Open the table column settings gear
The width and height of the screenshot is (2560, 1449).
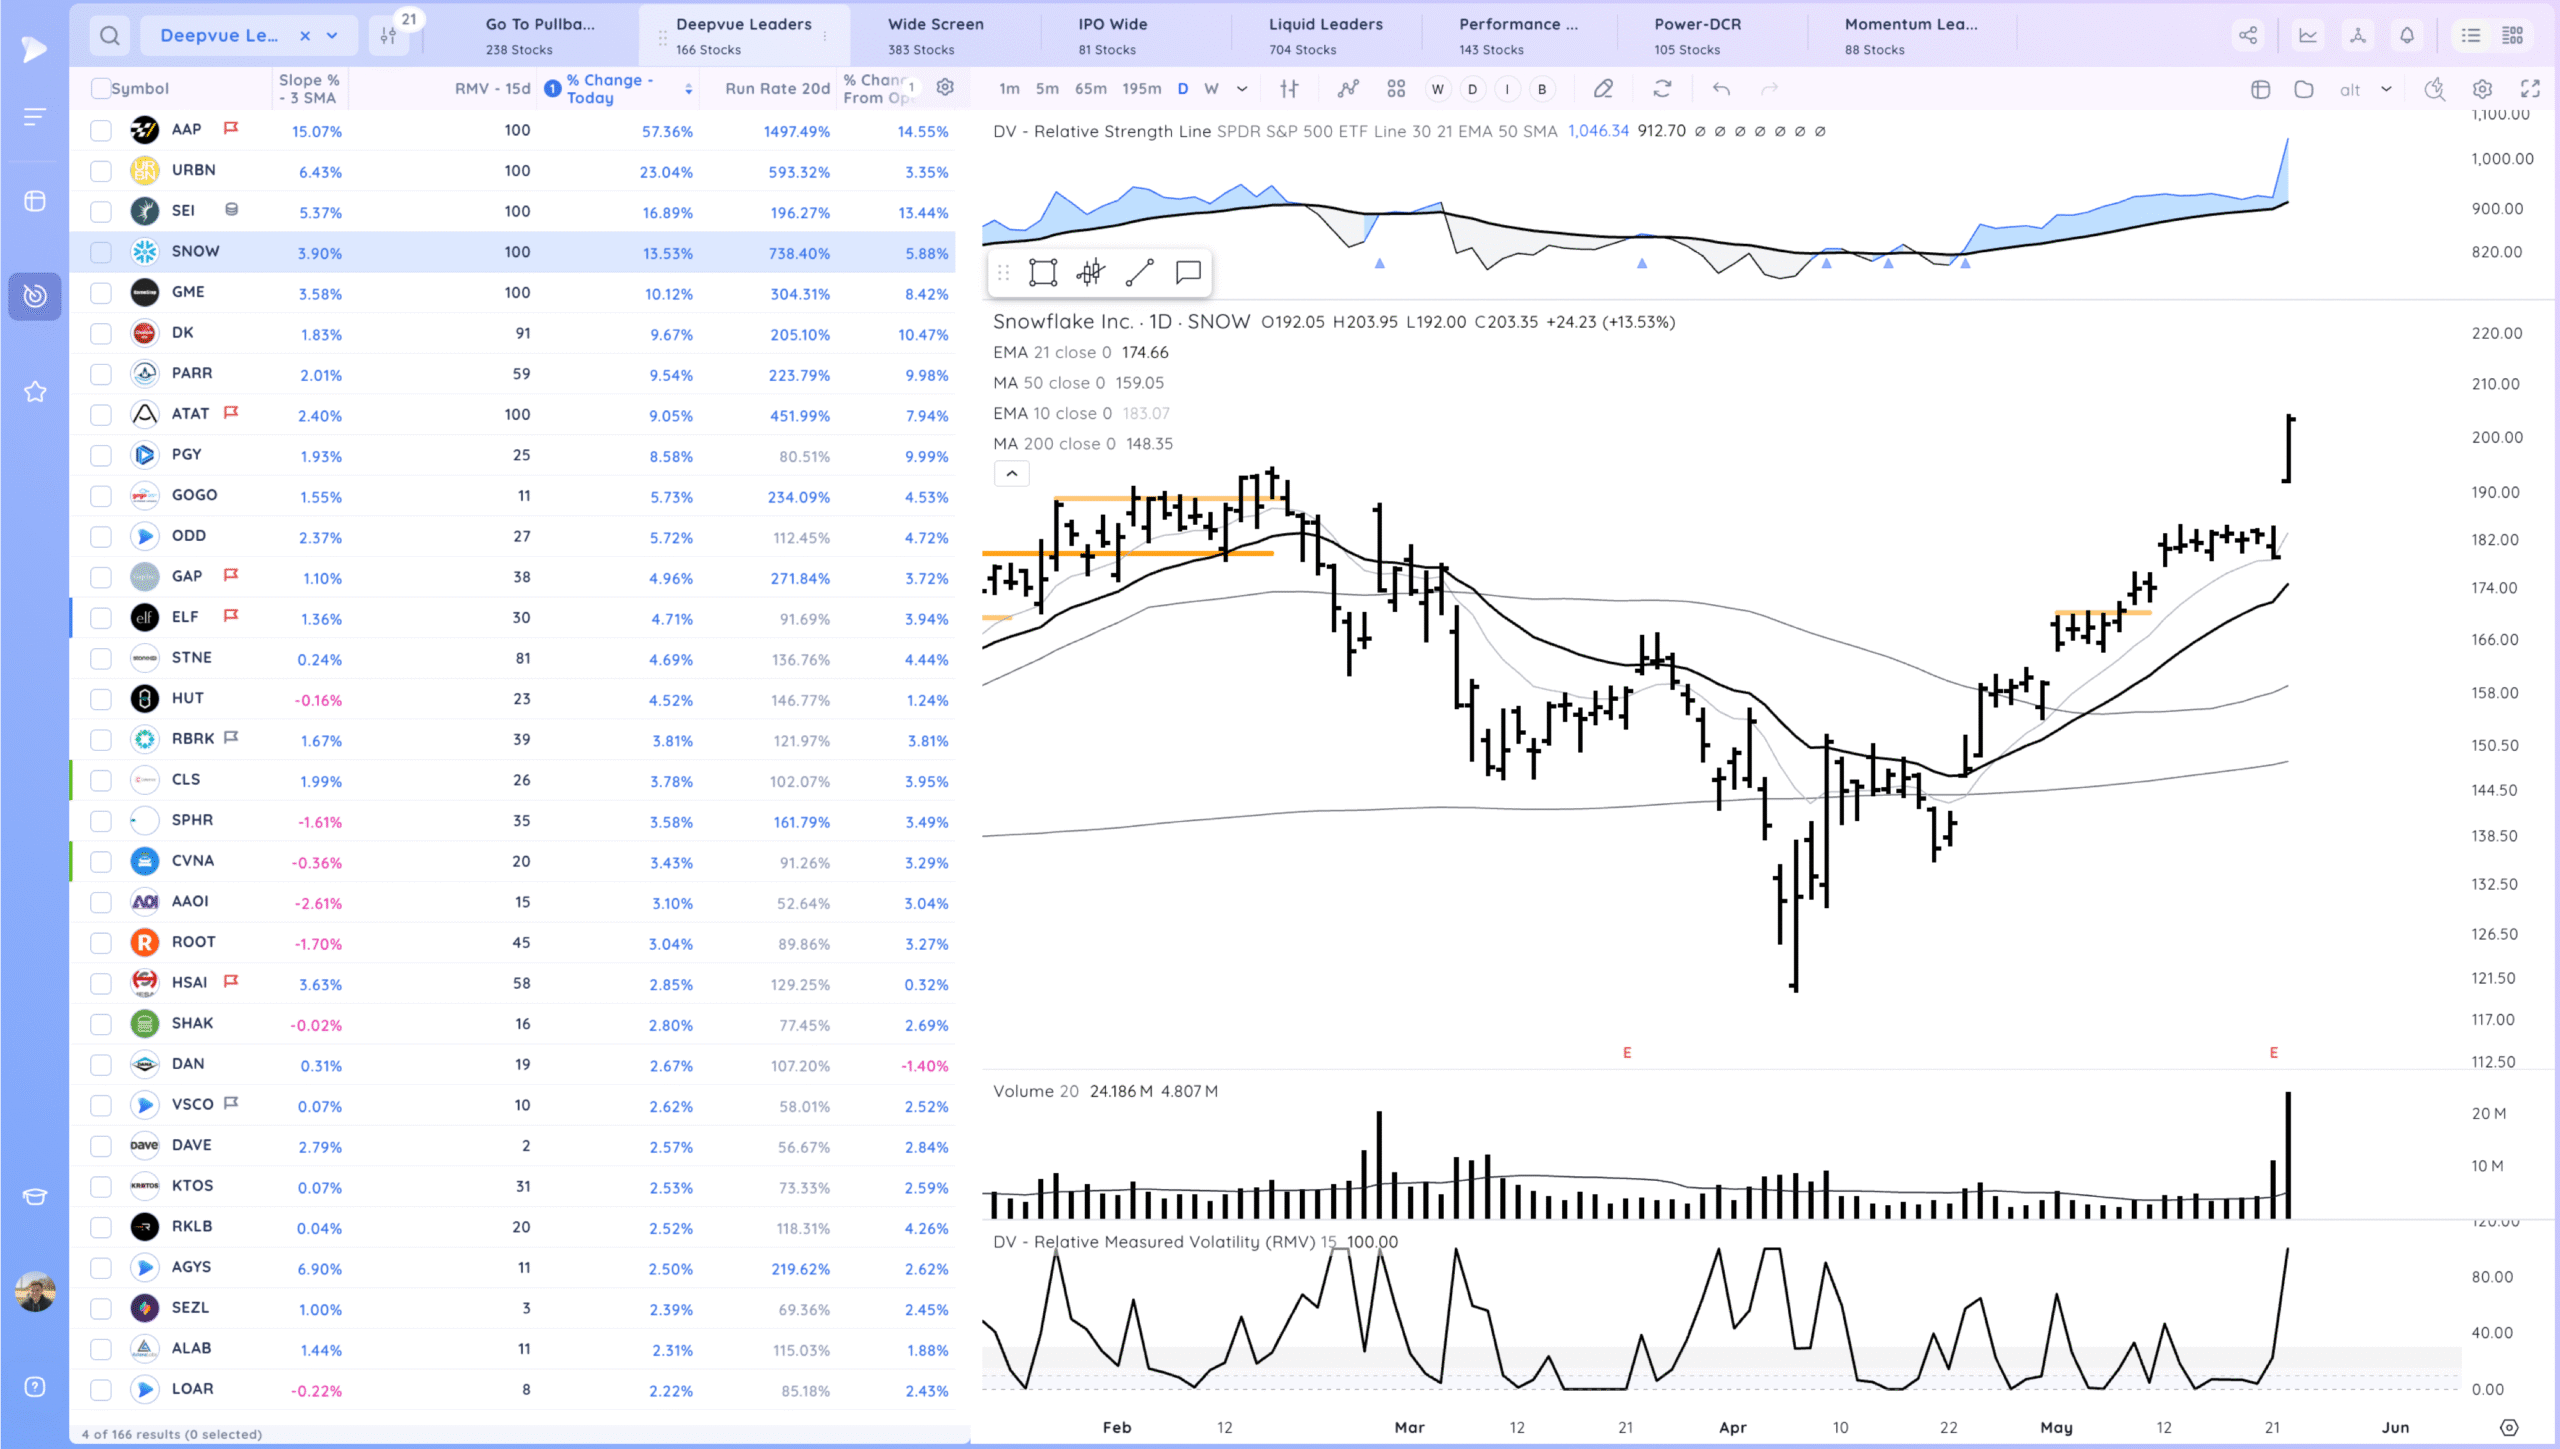click(x=945, y=88)
